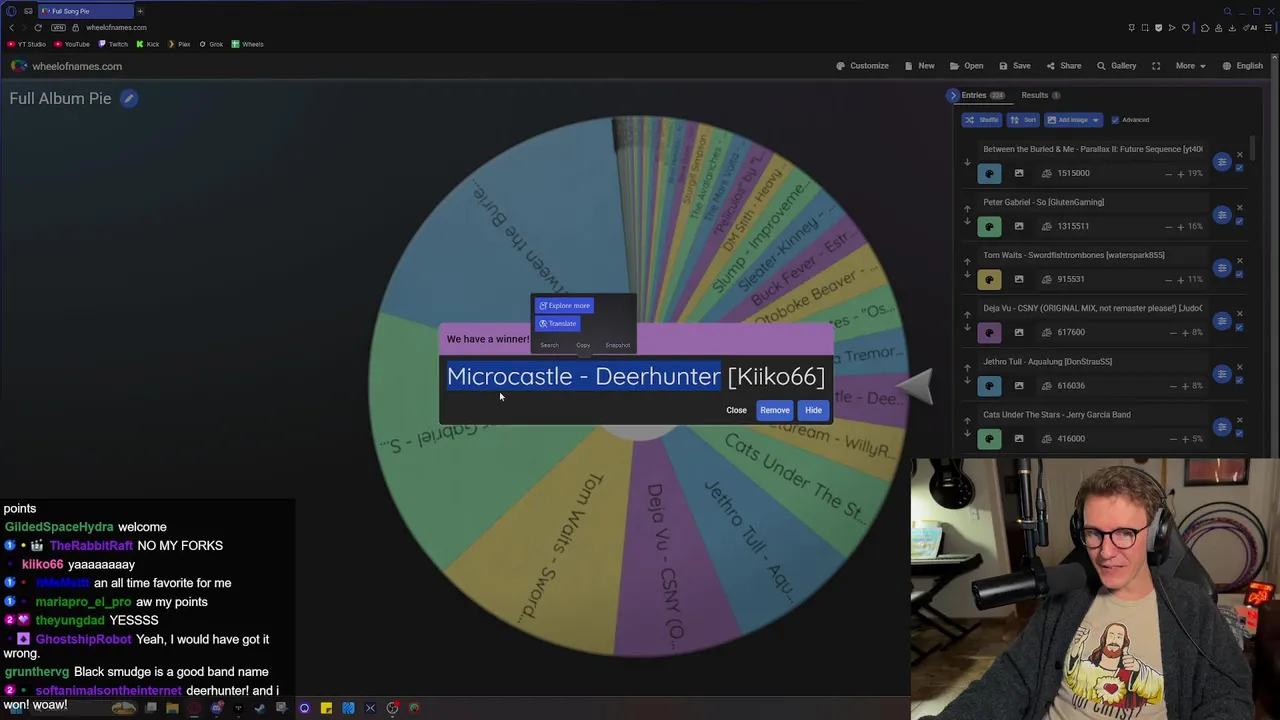This screenshot has width=1280, height=720.
Task: Delete the Tom Waits entry with X
Action: [x=1239, y=261]
